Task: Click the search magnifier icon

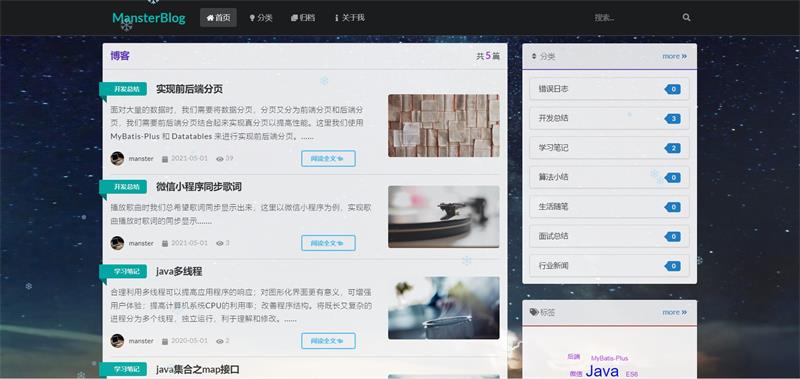Action: [686, 17]
